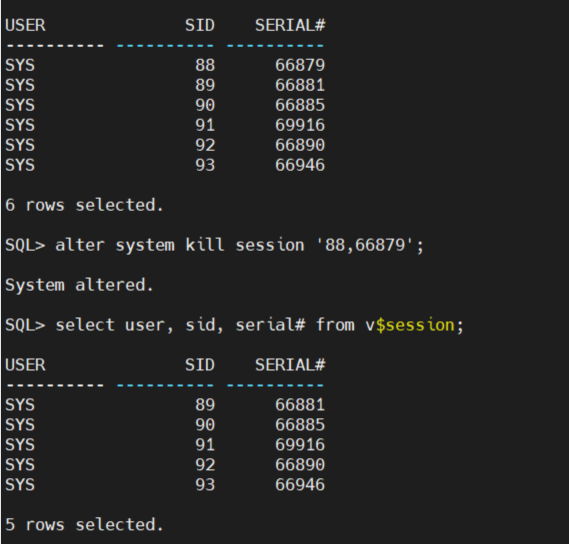Click the '88,66879' quoted session string
This screenshot has height=544, width=569.
point(365,245)
